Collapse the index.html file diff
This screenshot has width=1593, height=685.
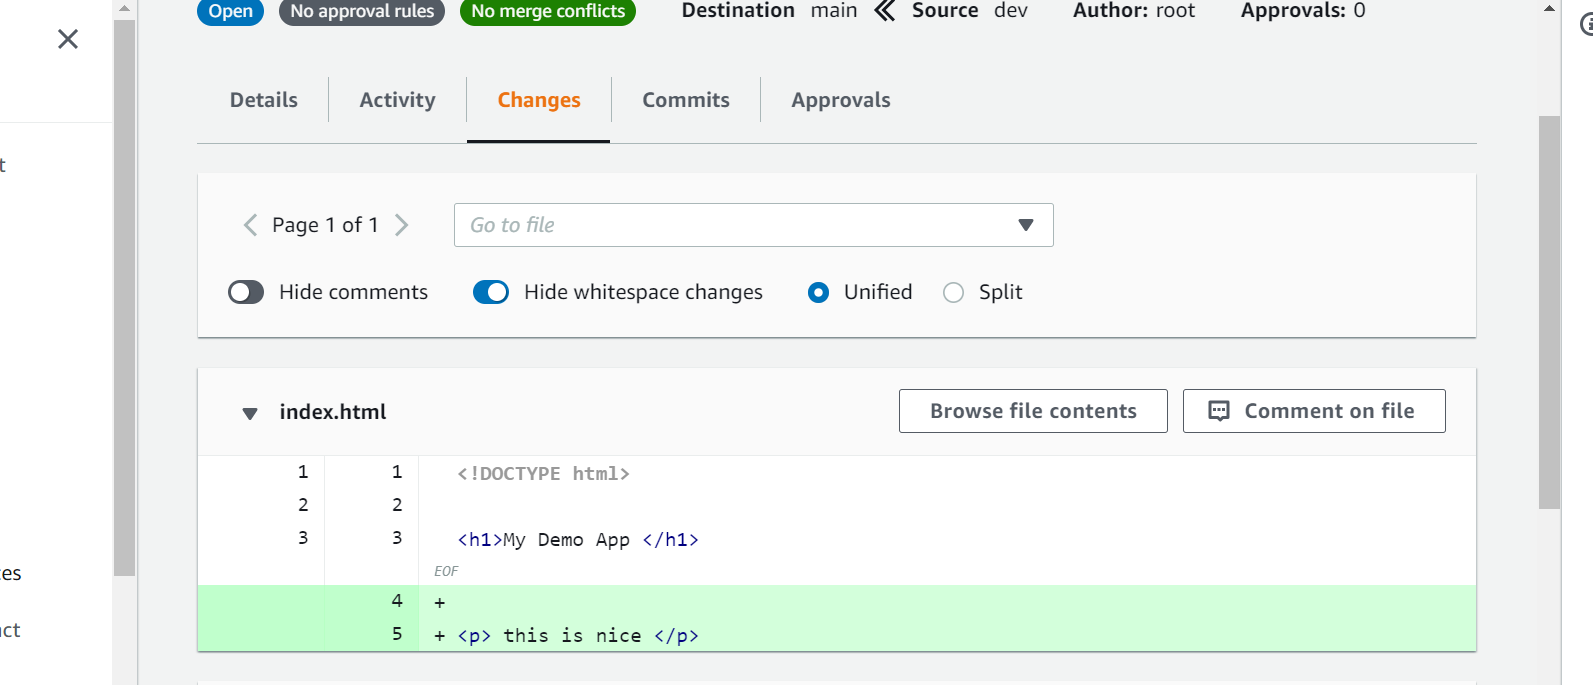click(x=250, y=413)
